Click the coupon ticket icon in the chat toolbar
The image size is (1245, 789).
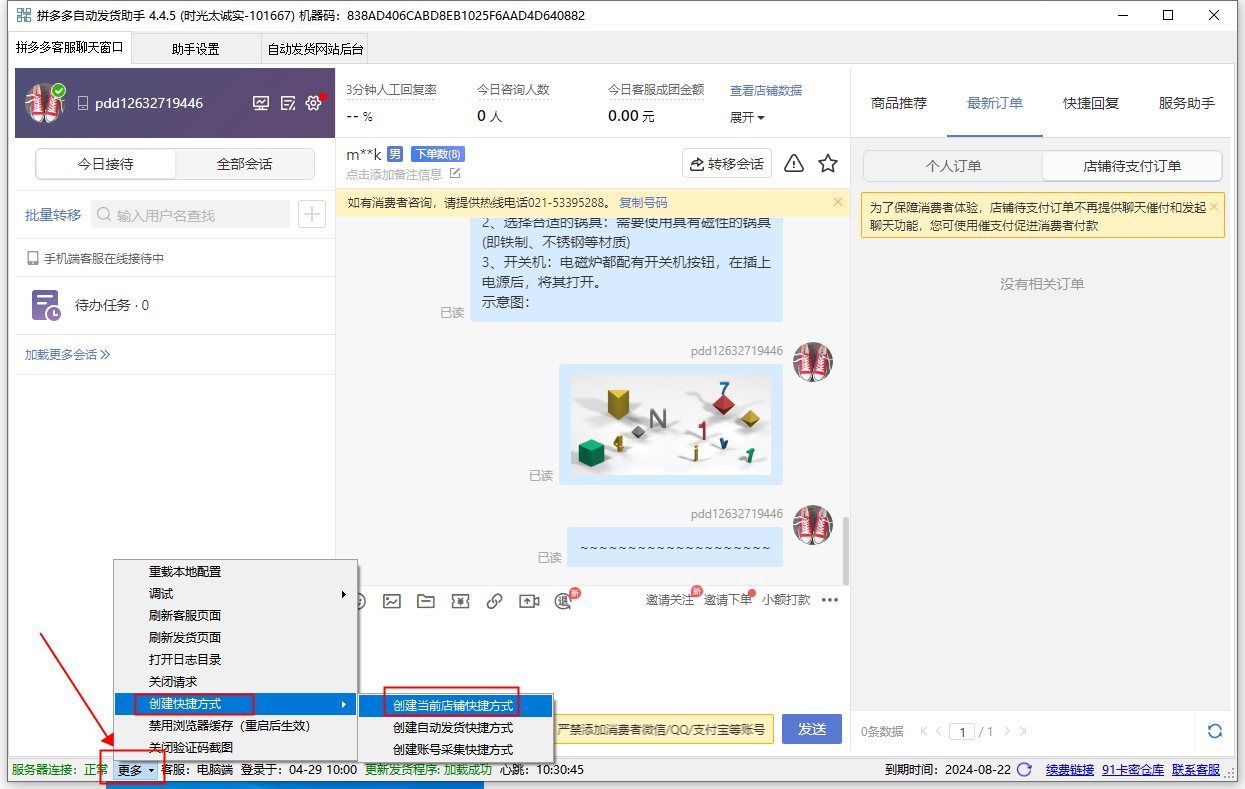pos(460,601)
